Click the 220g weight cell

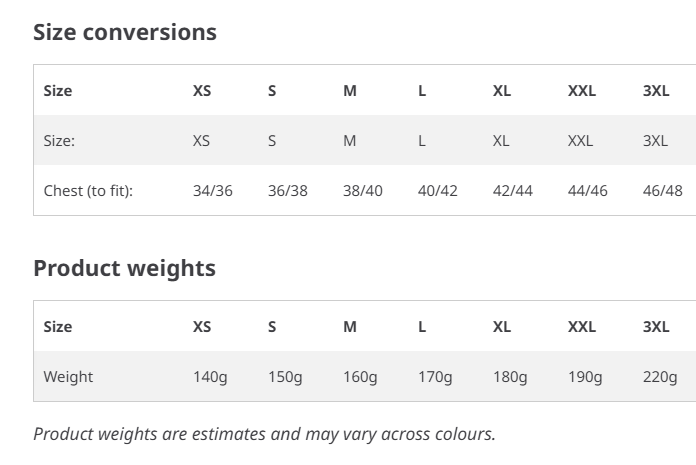pos(660,377)
